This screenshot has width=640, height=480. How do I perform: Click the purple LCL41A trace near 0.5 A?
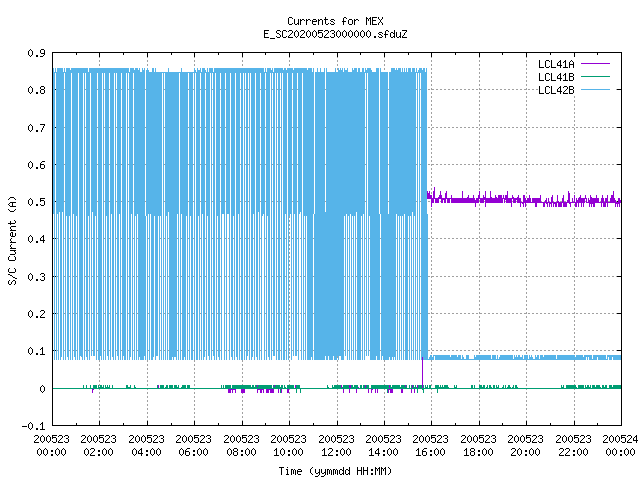[x=524, y=200]
